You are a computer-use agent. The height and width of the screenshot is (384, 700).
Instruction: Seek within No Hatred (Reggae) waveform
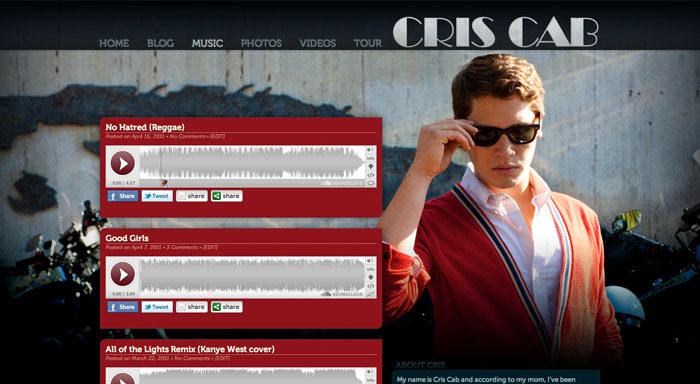tap(252, 163)
